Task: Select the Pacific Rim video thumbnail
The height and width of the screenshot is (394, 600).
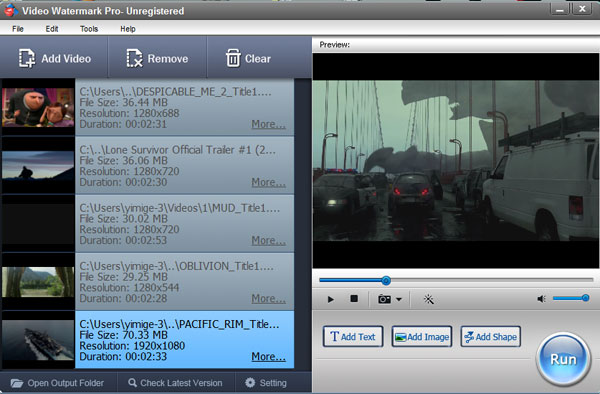Action: pyautogui.click(x=38, y=340)
